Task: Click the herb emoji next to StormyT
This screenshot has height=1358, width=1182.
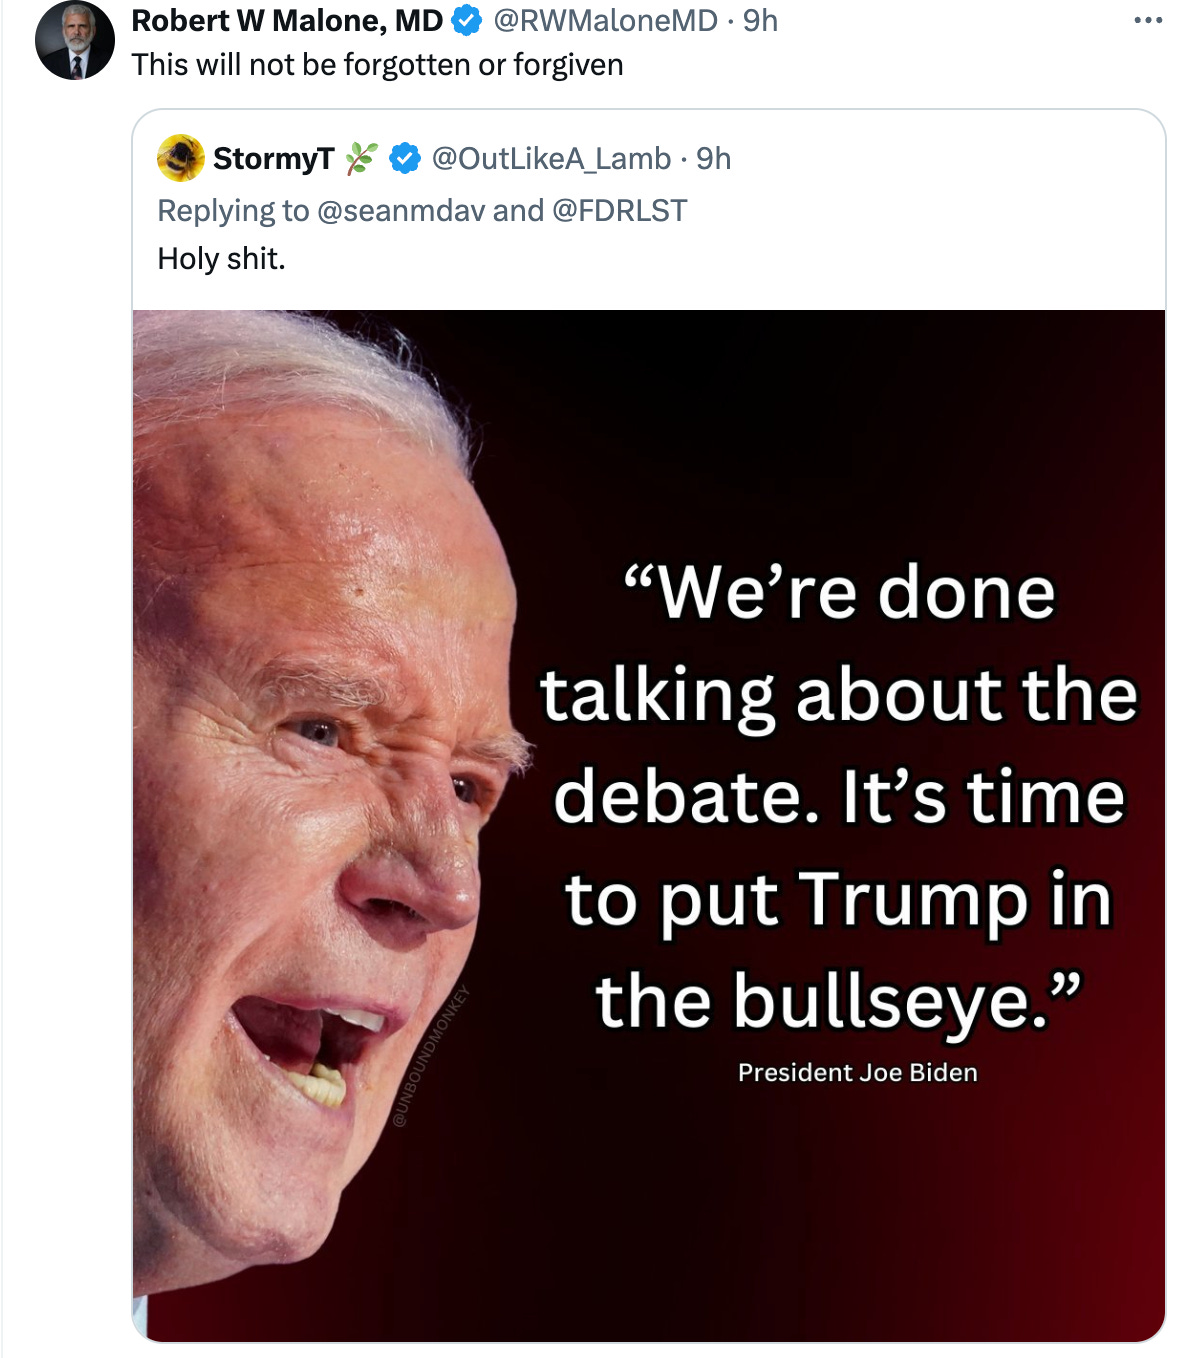Action: 361,159
